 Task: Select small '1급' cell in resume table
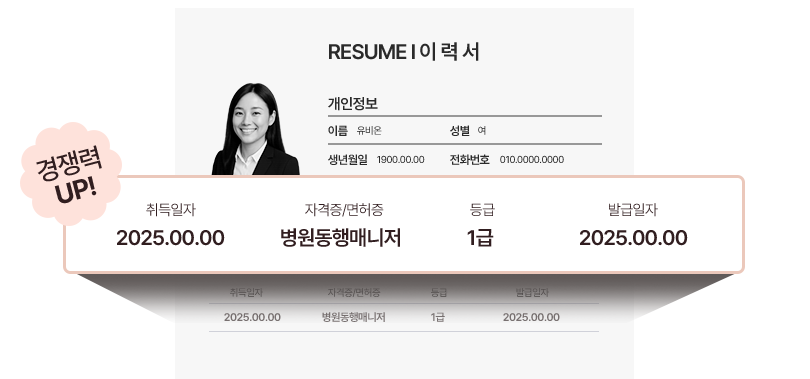[x=438, y=317]
